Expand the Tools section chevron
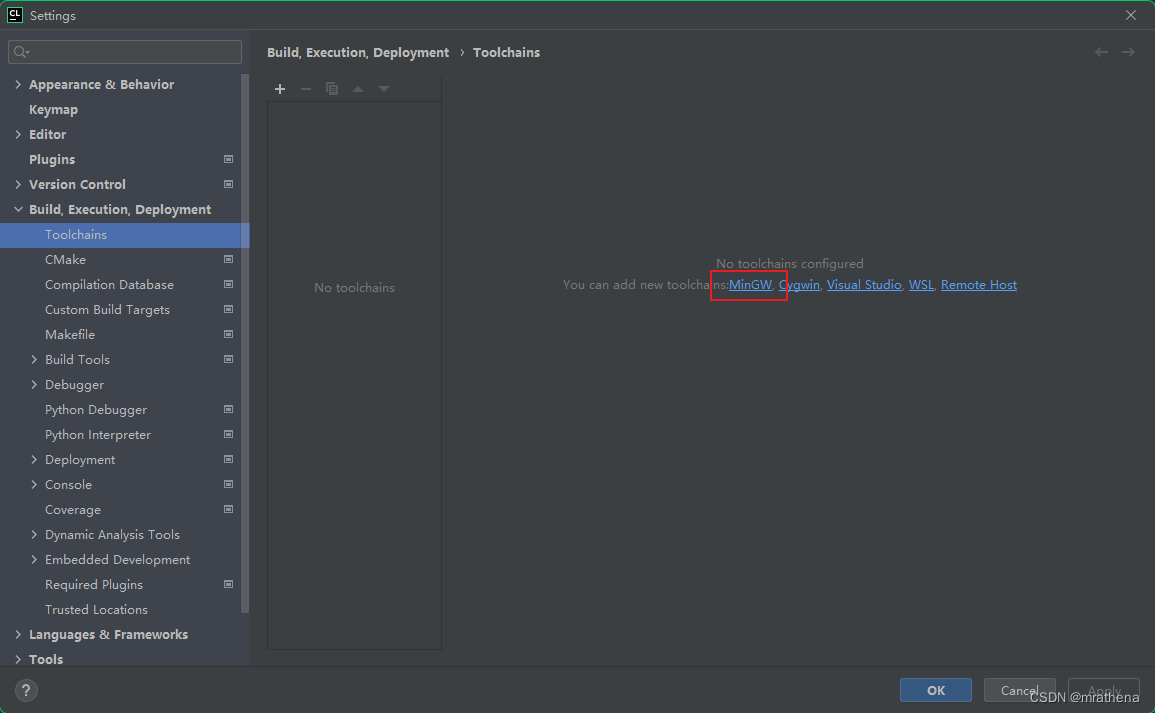 (x=18, y=660)
